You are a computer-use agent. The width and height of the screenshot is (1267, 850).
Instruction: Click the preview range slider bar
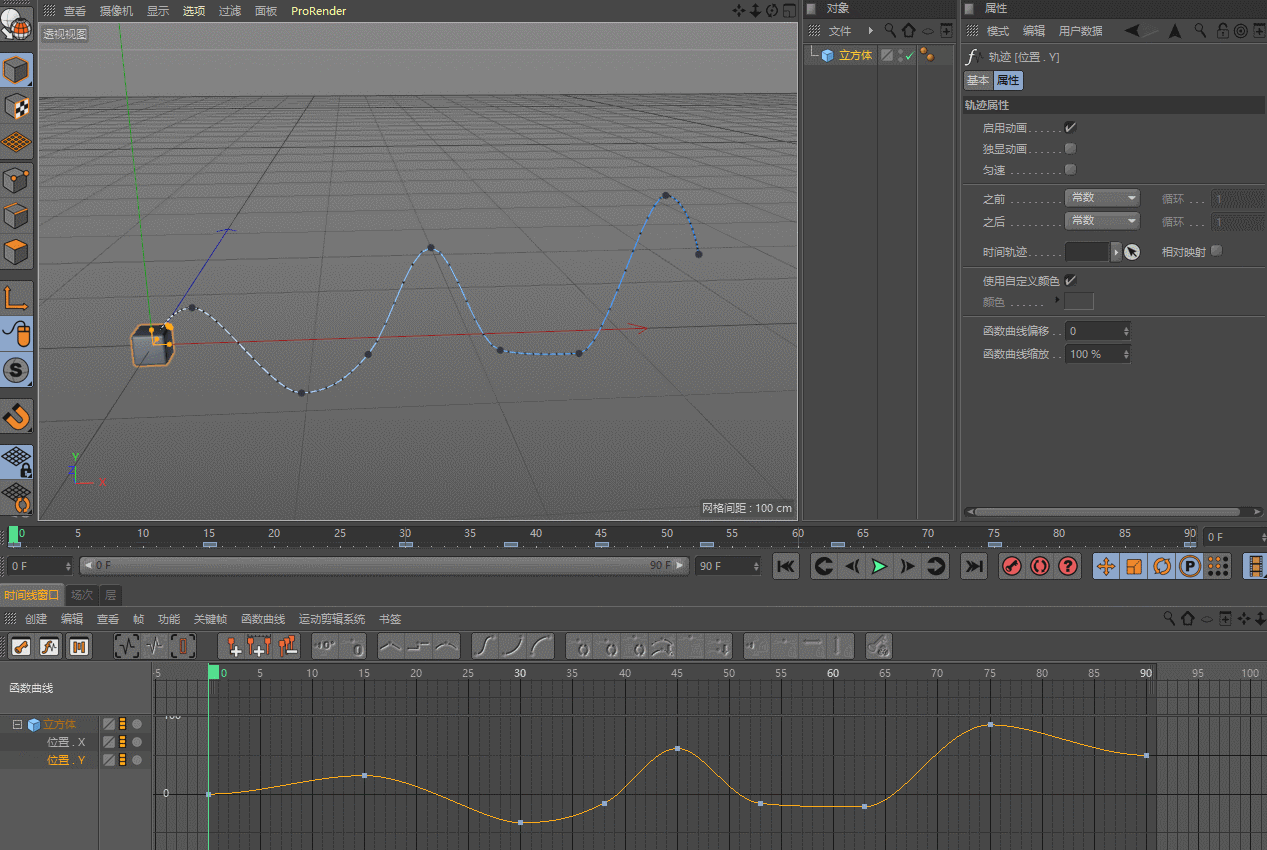point(384,566)
